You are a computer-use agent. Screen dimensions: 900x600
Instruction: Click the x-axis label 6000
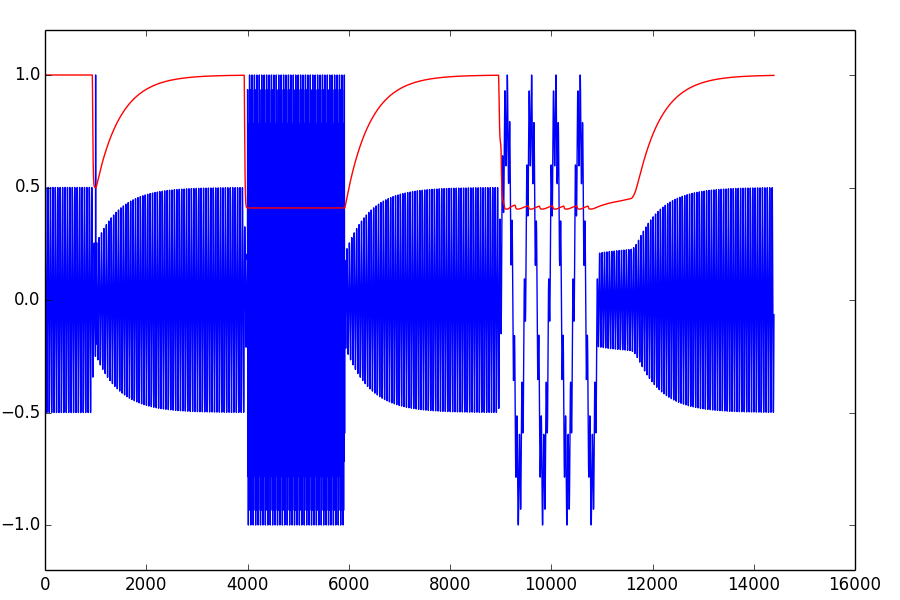coord(349,584)
